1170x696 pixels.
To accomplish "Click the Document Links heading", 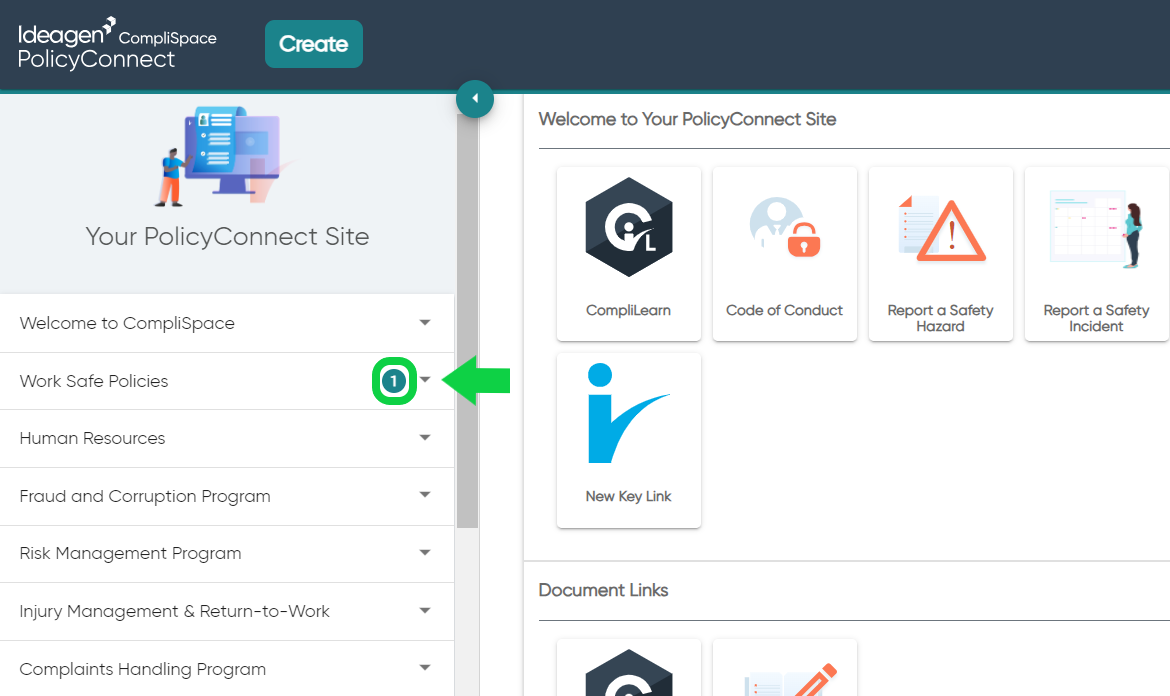I will pos(603,590).
